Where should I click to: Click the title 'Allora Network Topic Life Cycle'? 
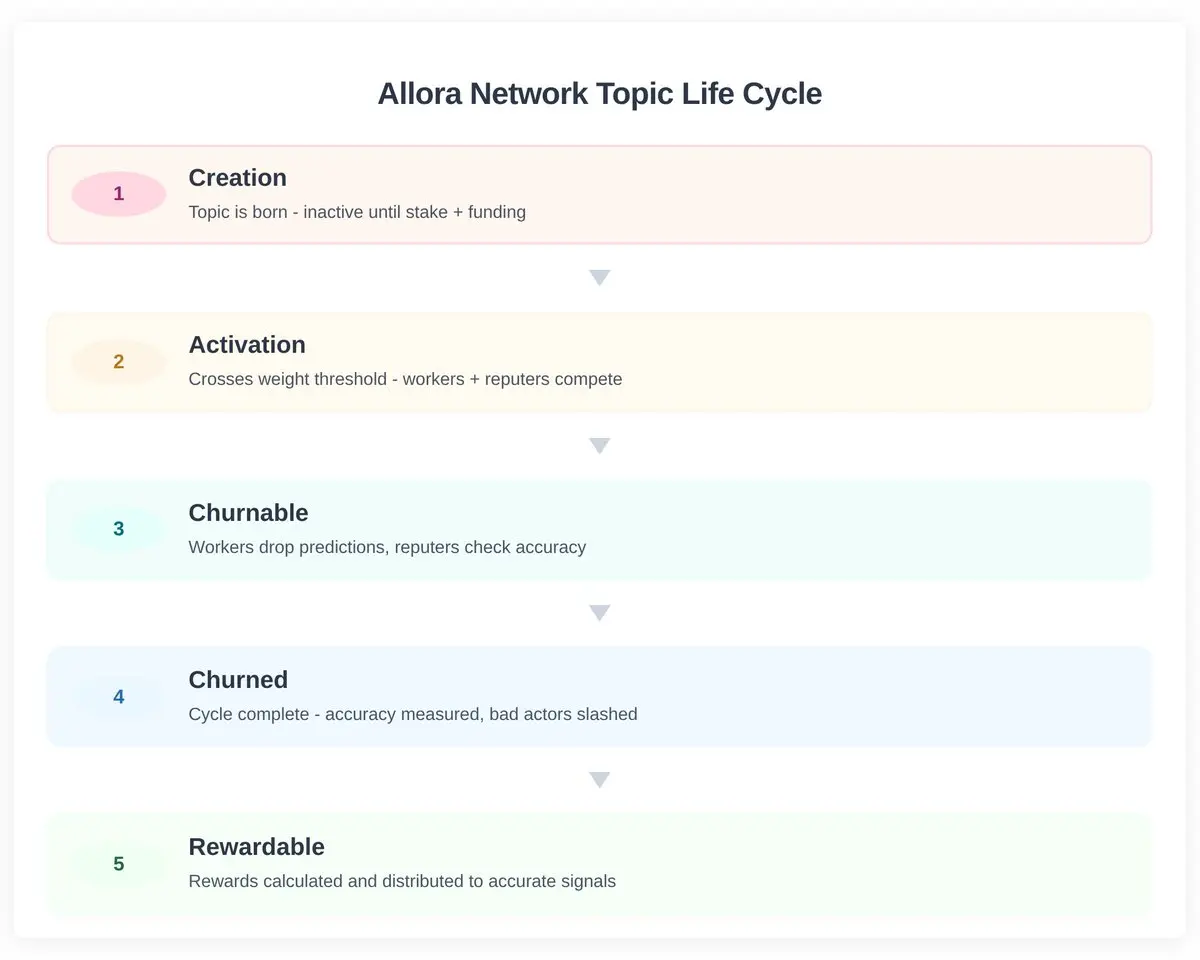(600, 94)
